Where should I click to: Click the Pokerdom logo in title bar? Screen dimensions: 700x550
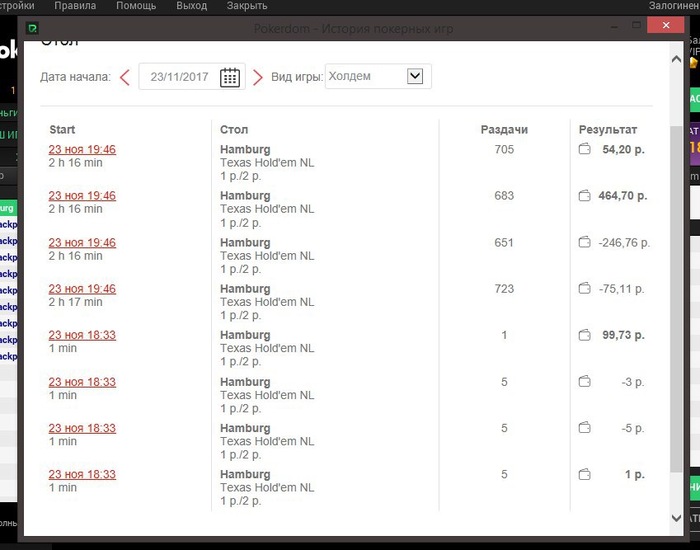pyautogui.click(x=32, y=29)
